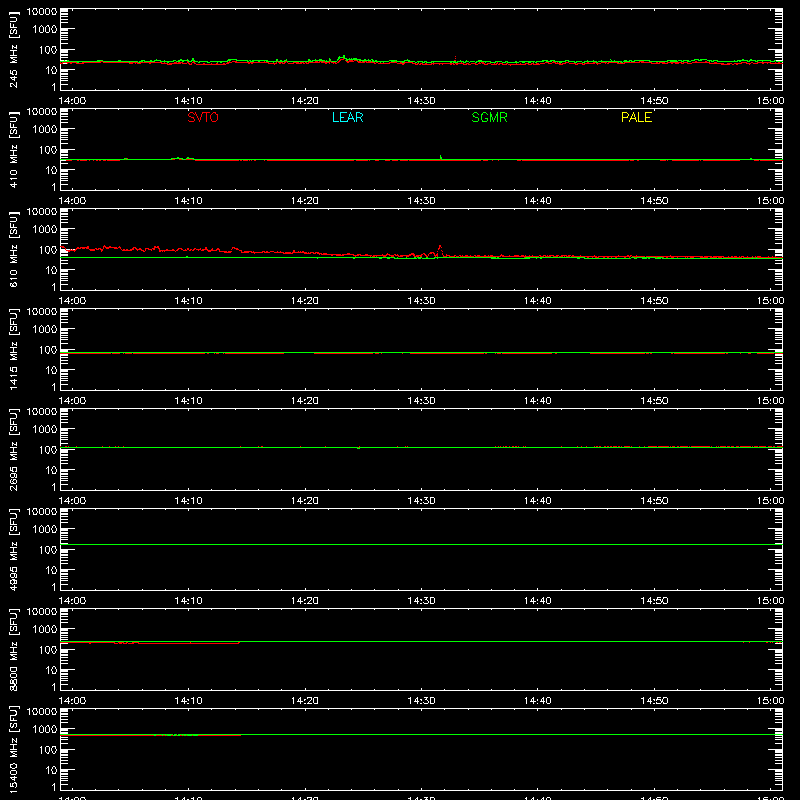Click the 15:00 time label under the 4995 MHz panel
This screenshot has height=800, width=800.
point(770,601)
